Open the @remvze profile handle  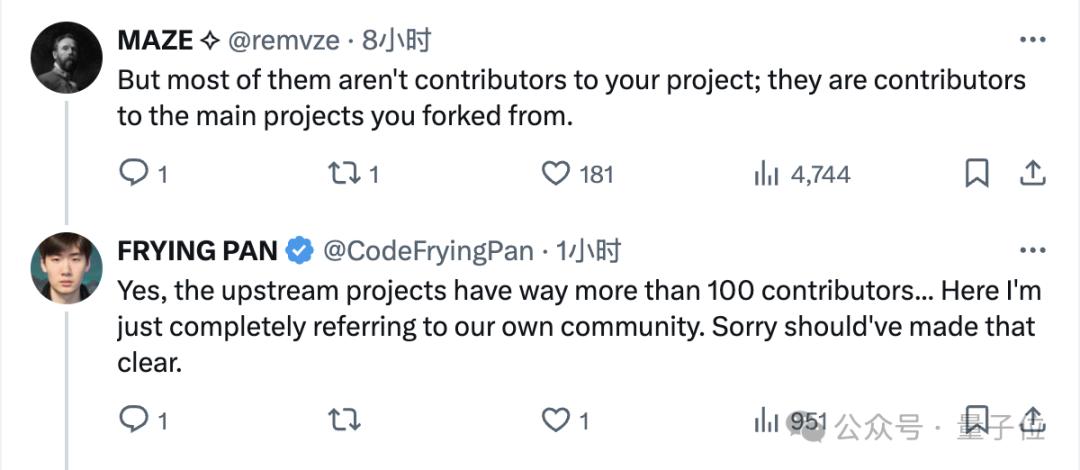click(285, 41)
